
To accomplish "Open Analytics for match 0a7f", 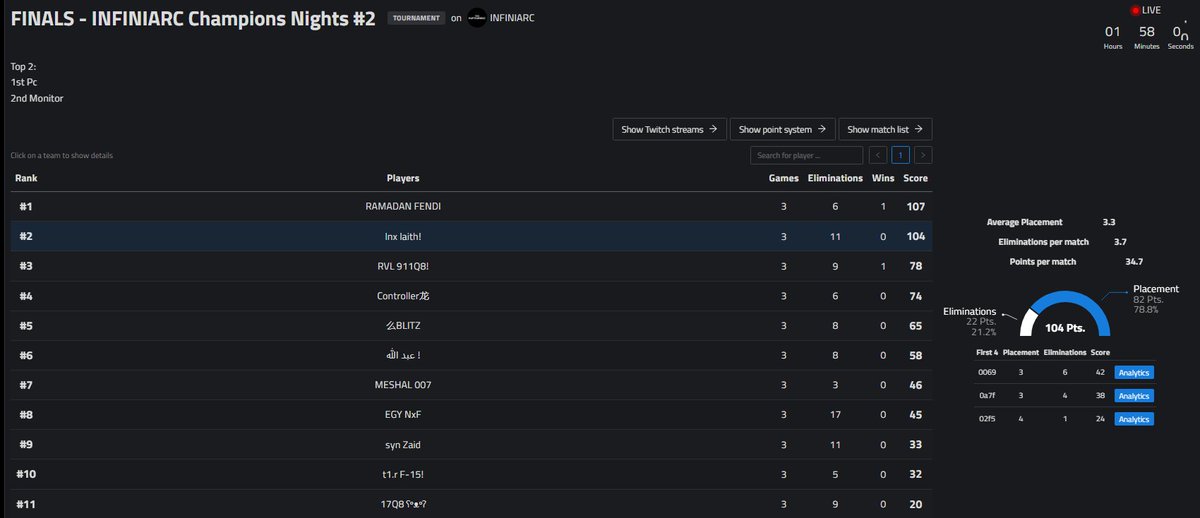I will tap(1134, 395).
